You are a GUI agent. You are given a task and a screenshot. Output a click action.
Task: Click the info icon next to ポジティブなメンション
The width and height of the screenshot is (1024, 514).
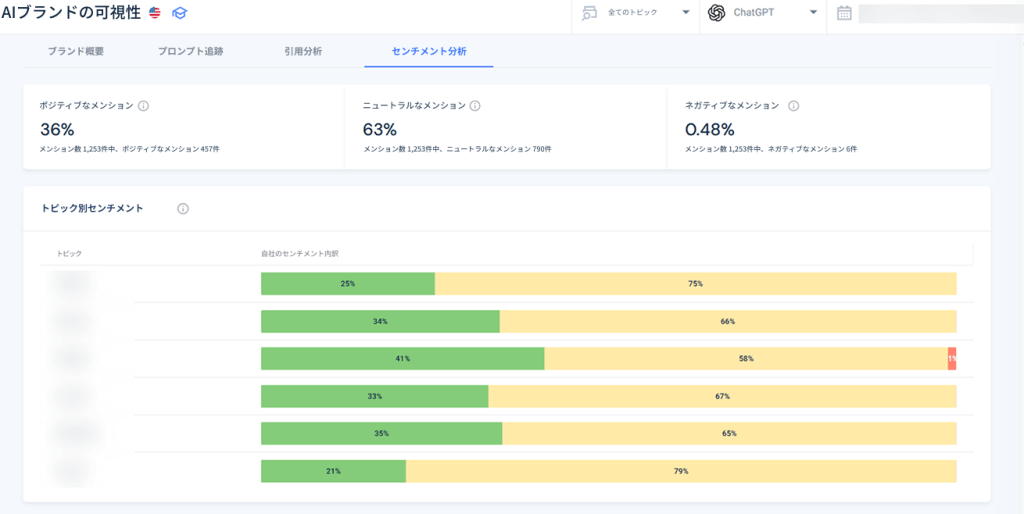click(144, 105)
